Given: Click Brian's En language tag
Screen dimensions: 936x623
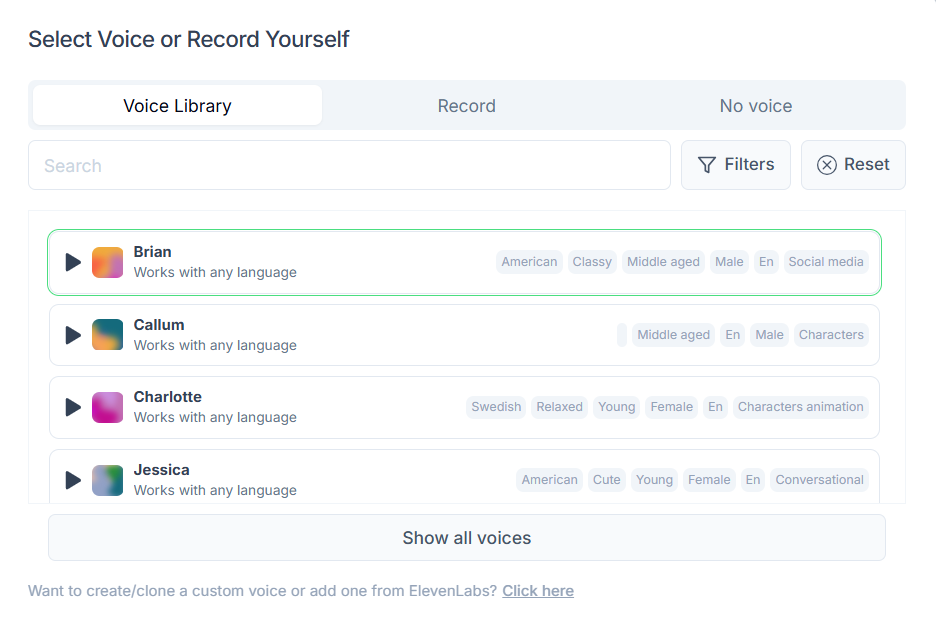Looking at the screenshot, I should pyautogui.click(x=766, y=262).
